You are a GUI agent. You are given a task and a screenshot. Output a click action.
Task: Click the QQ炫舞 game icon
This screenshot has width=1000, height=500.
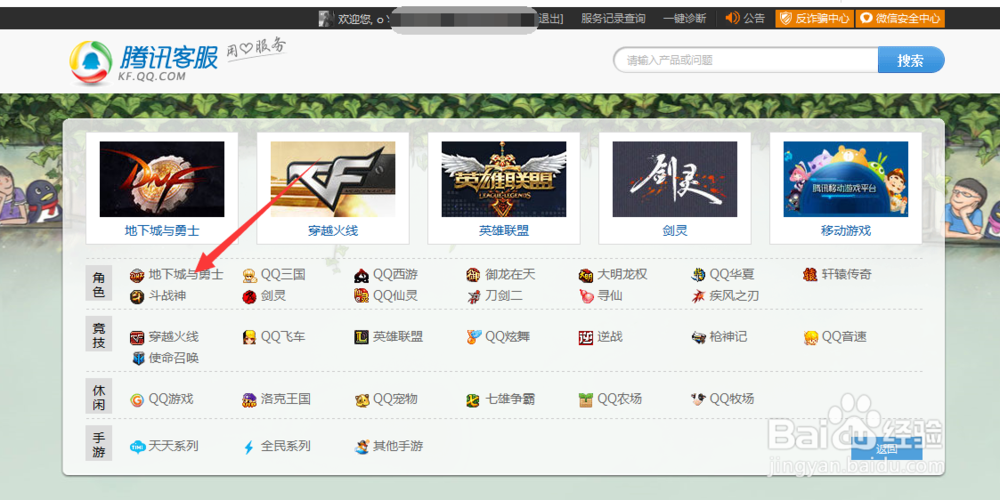[473, 337]
